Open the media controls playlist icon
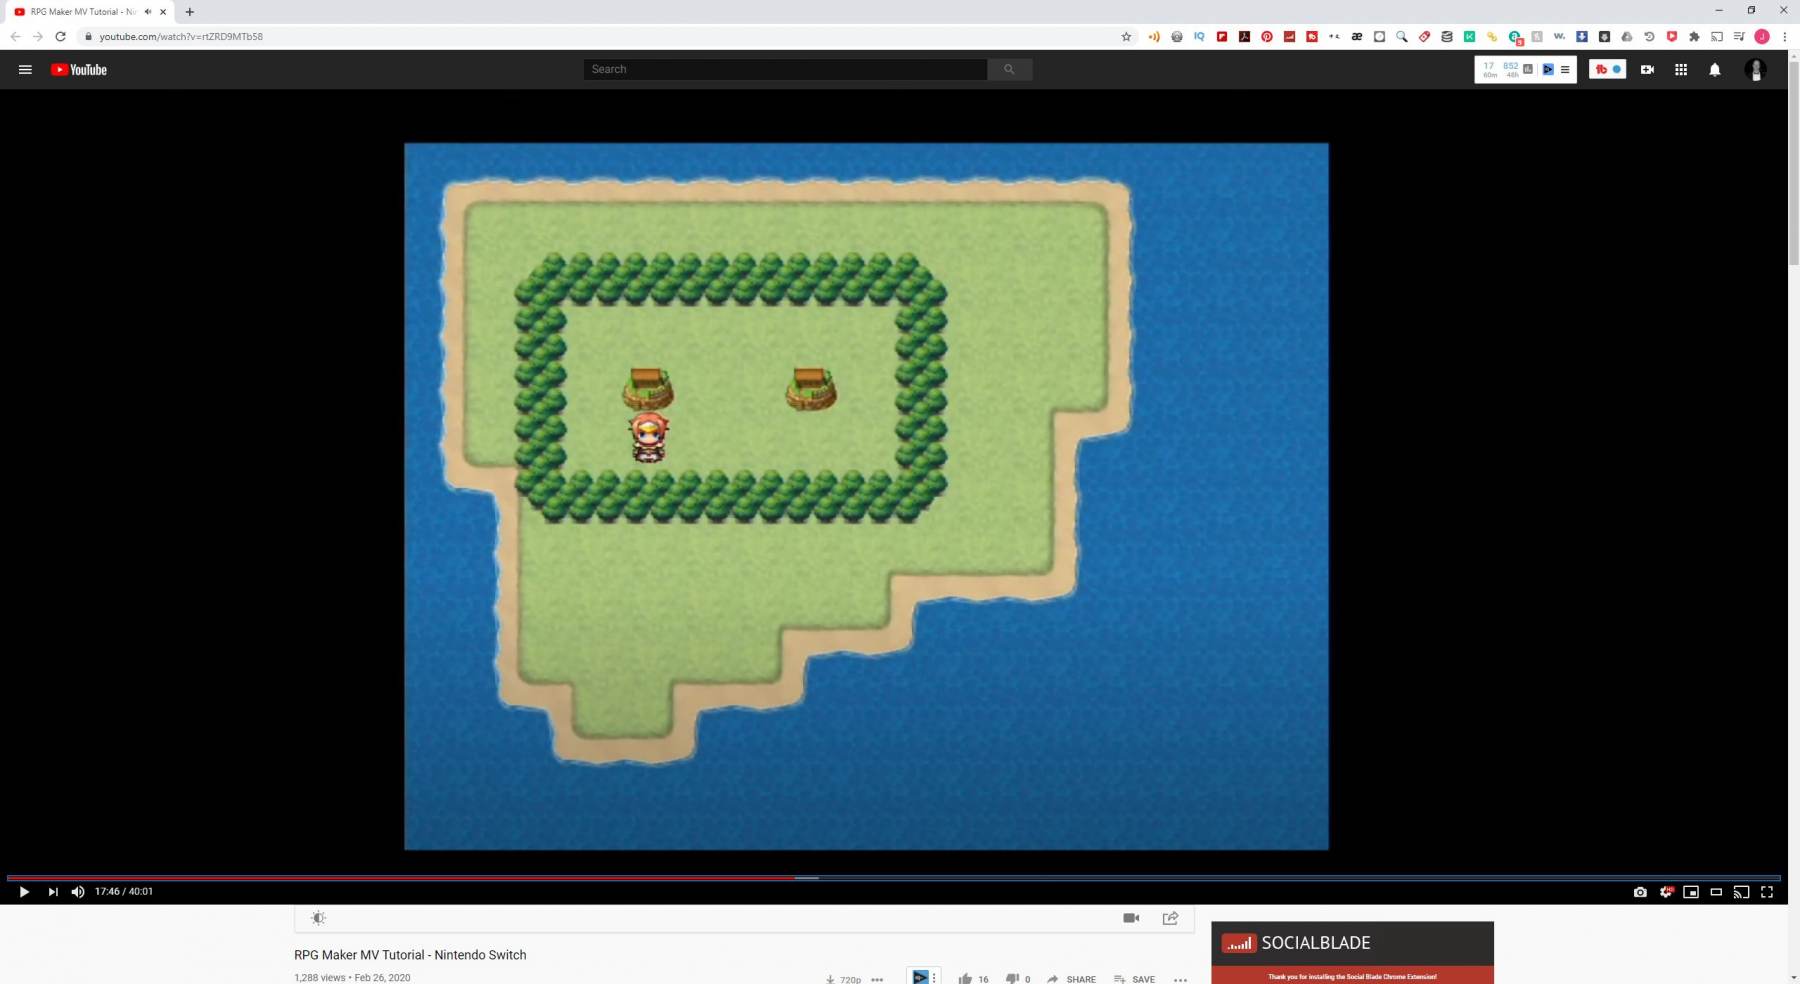 (x=1739, y=37)
